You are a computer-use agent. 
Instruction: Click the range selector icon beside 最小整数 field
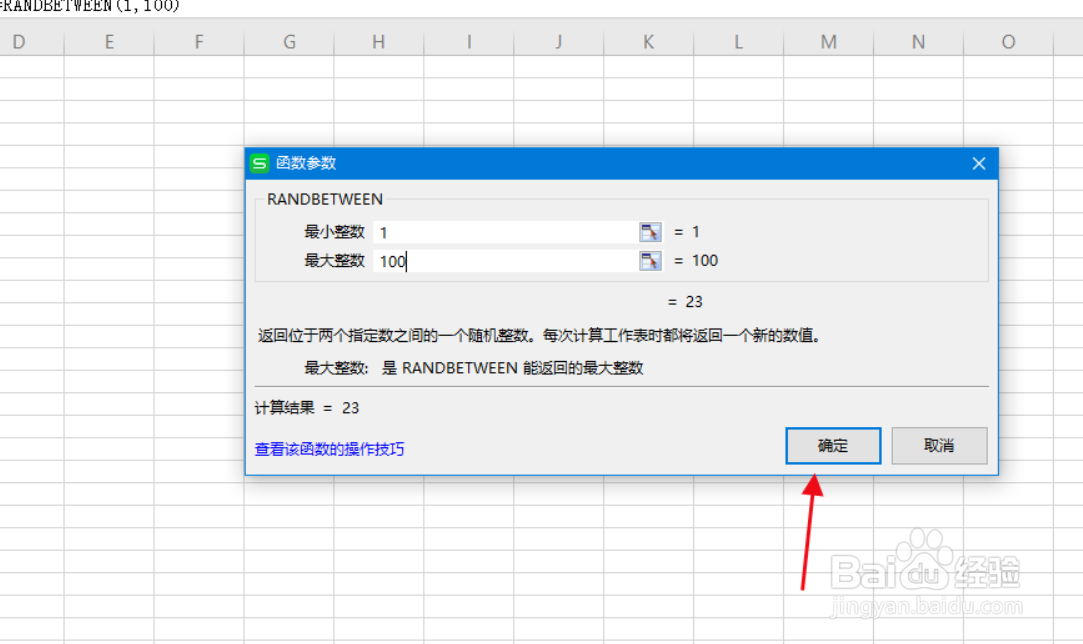click(649, 232)
